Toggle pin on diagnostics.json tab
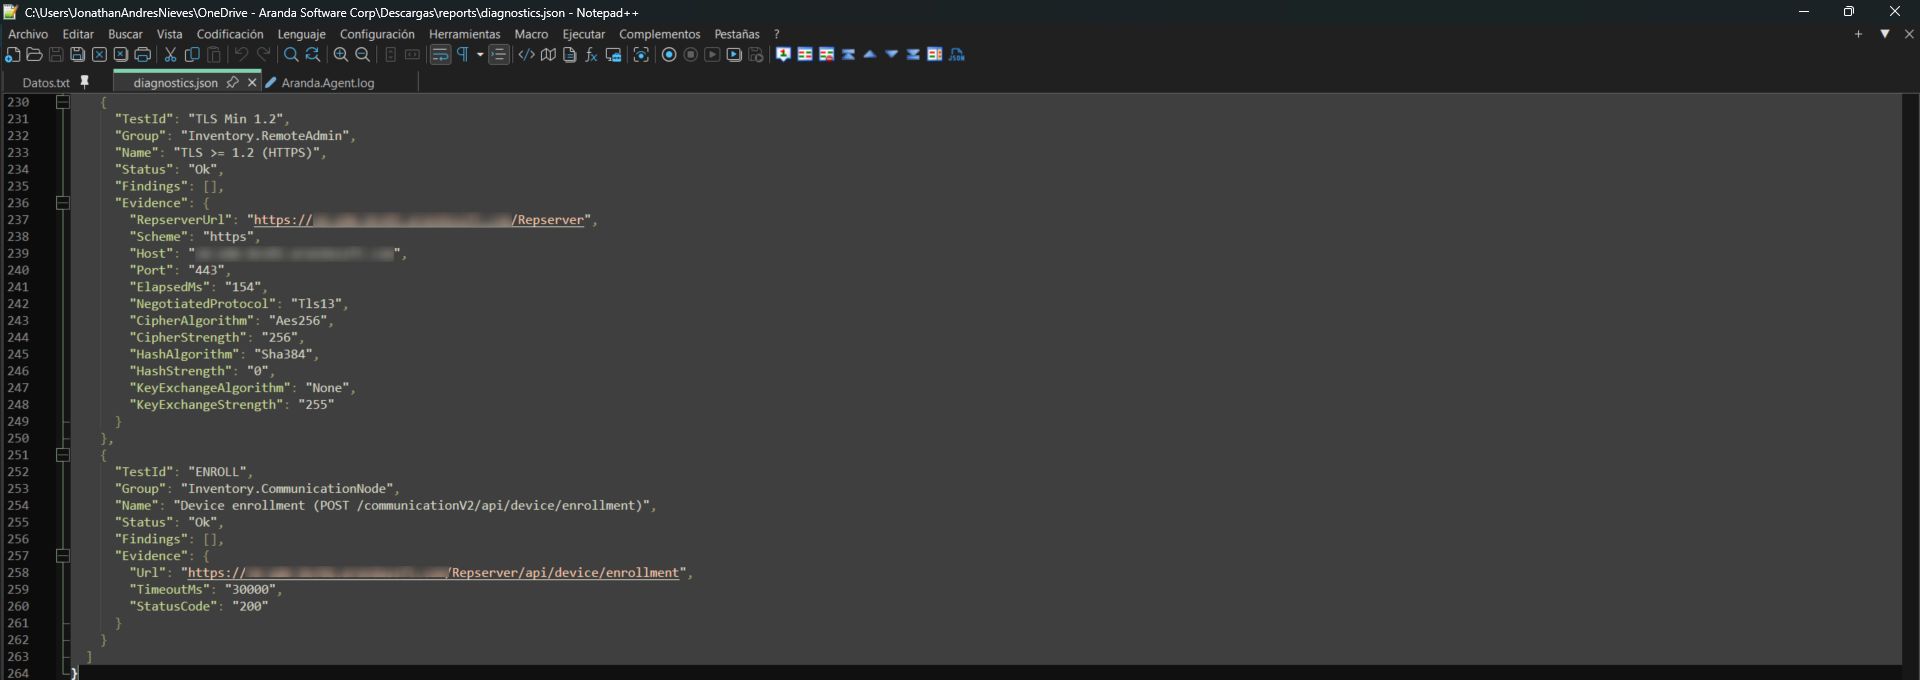1920x680 pixels. (x=232, y=82)
